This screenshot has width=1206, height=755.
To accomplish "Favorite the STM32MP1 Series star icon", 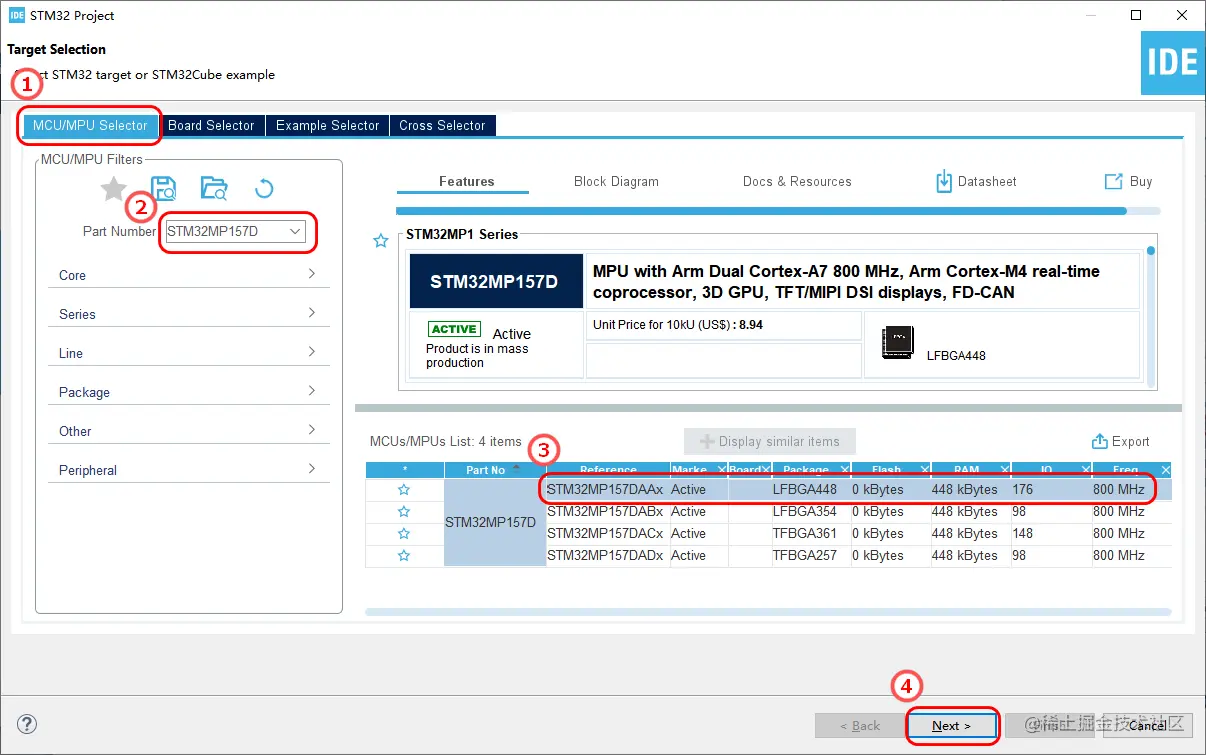I will click(x=381, y=241).
